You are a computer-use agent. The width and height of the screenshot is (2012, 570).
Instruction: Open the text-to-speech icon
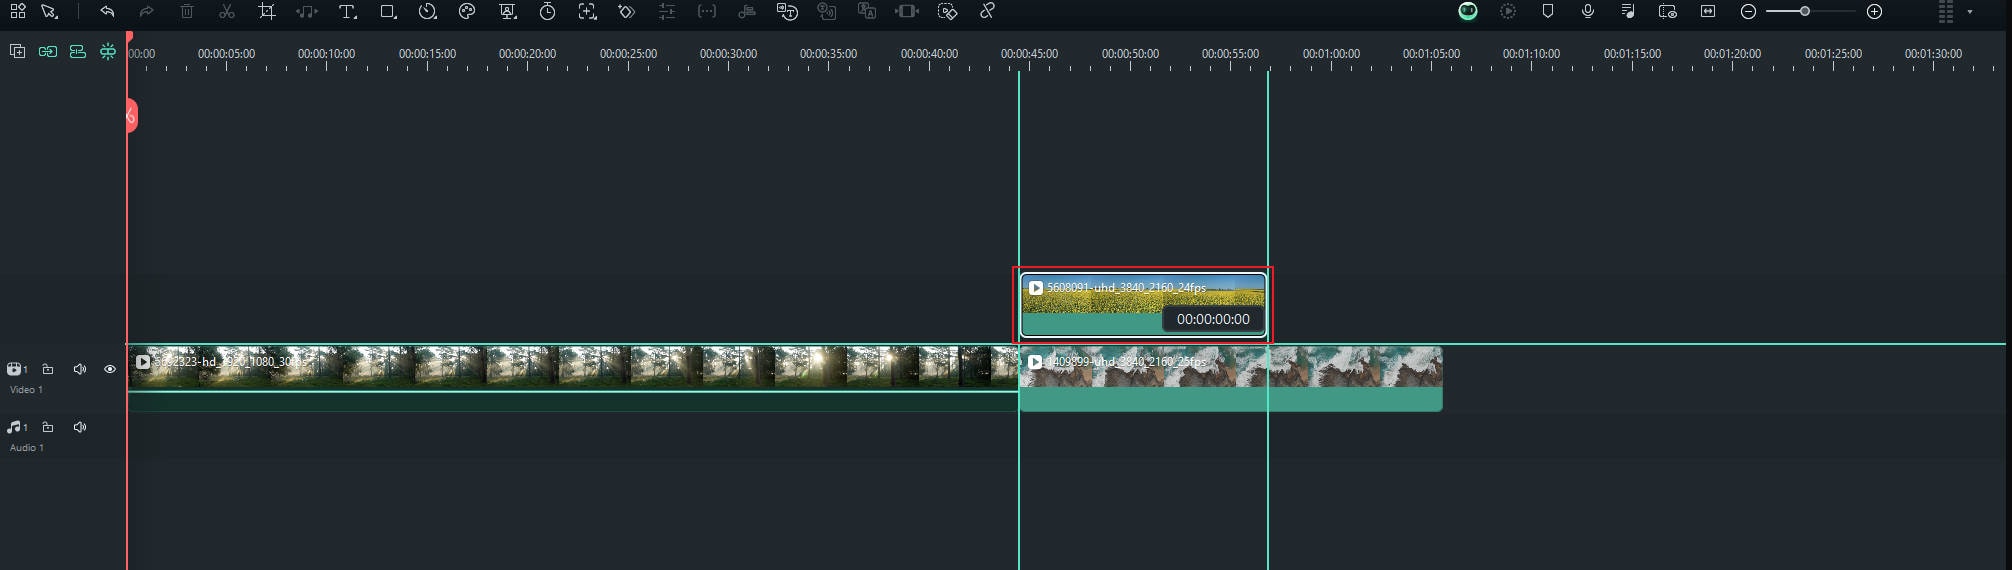[827, 11]
